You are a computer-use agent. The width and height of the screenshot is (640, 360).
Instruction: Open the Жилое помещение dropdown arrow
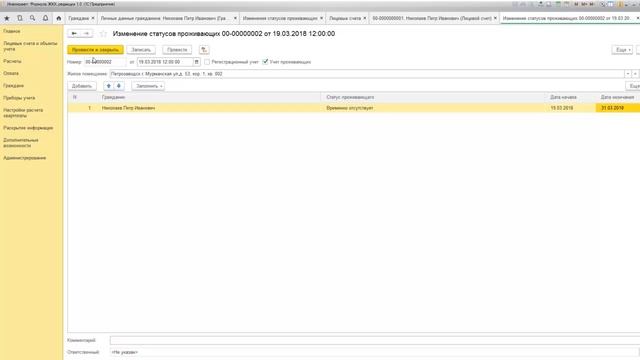pyautogui.click(x=628, y=74)
